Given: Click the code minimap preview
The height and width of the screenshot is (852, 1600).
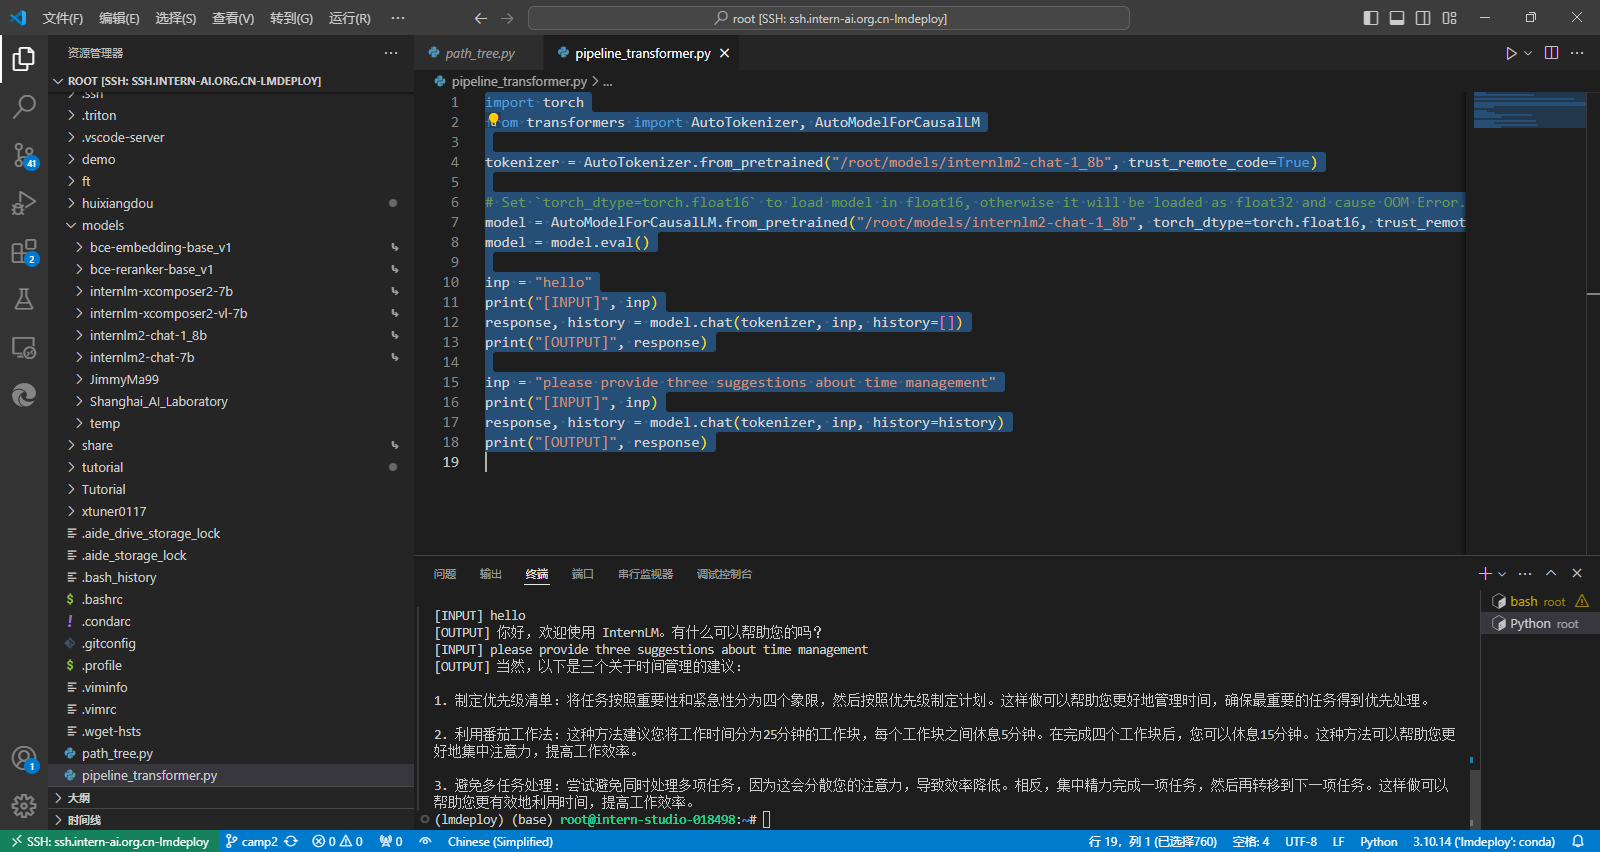Looking at the screenshot, I should click(x=1529, y=110).
